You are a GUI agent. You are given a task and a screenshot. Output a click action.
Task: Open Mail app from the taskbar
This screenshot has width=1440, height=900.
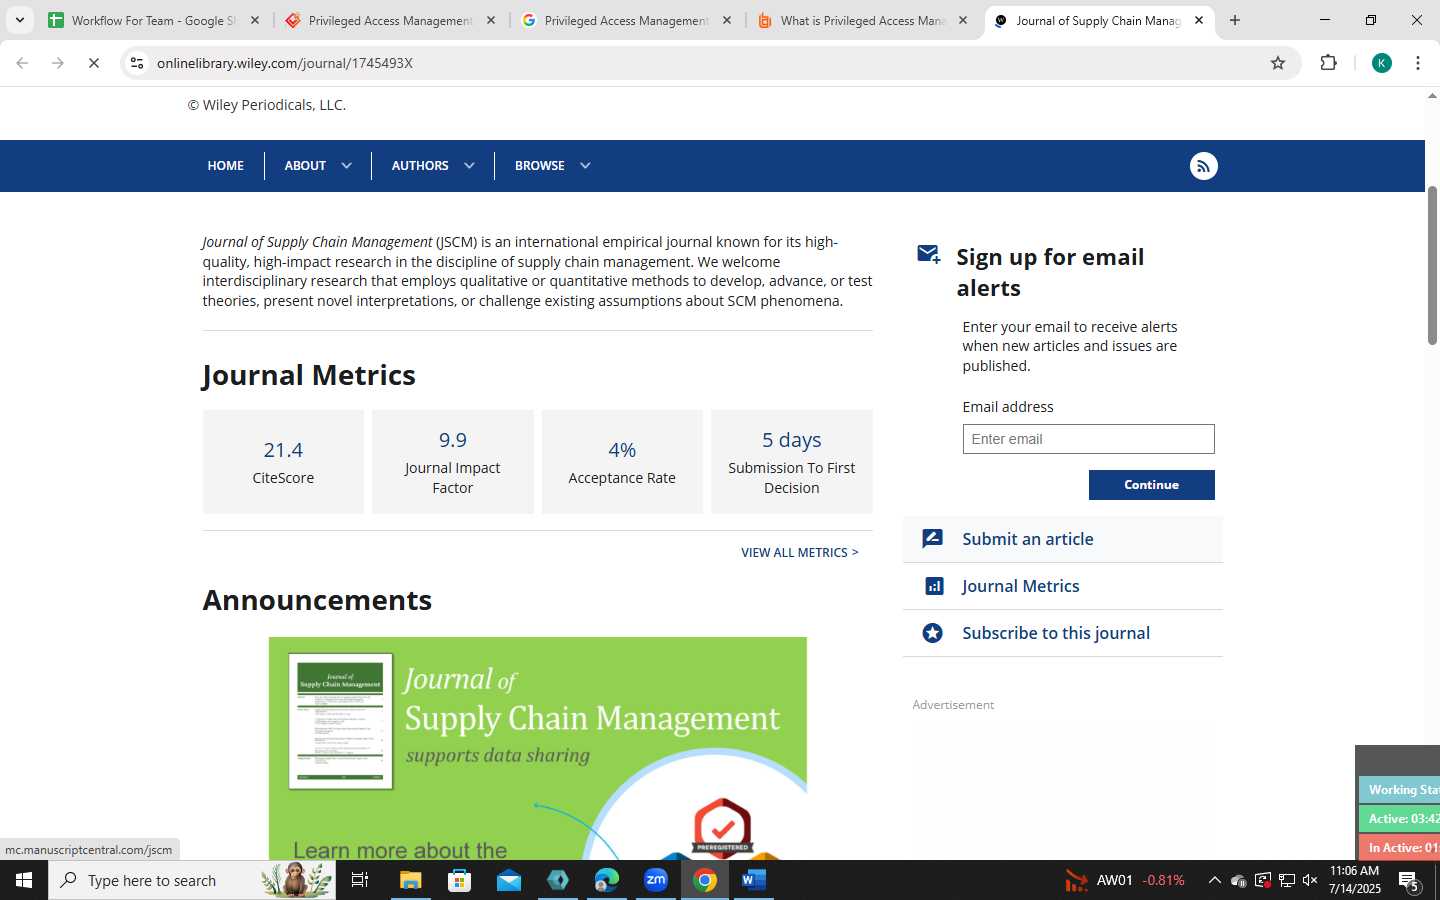coord(508,880)
